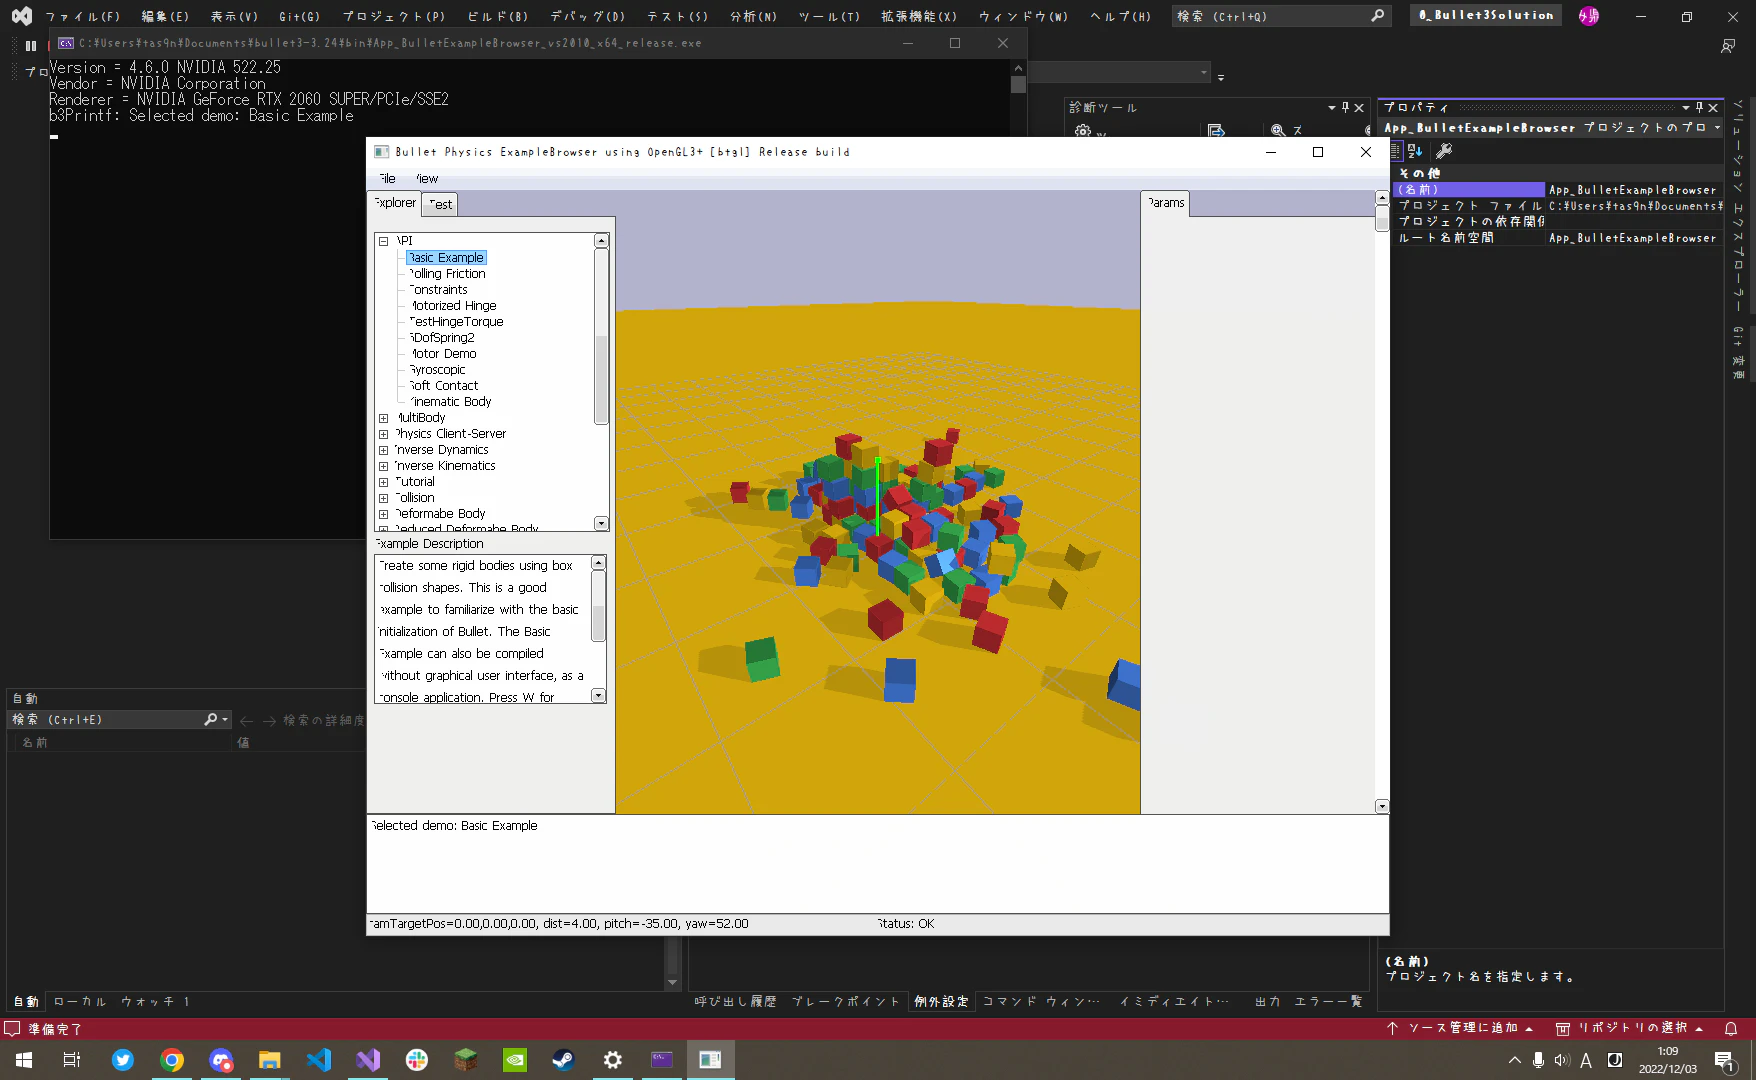Open the Properties object selector dropdown
This screenshot has width=1756, height=1080.
(x=1717, y=128)
